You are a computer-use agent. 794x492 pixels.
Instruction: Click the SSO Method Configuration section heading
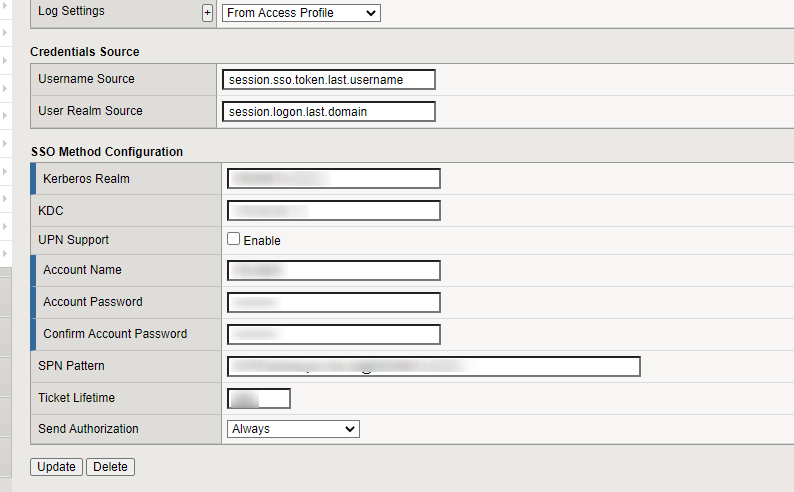(106, 152)
